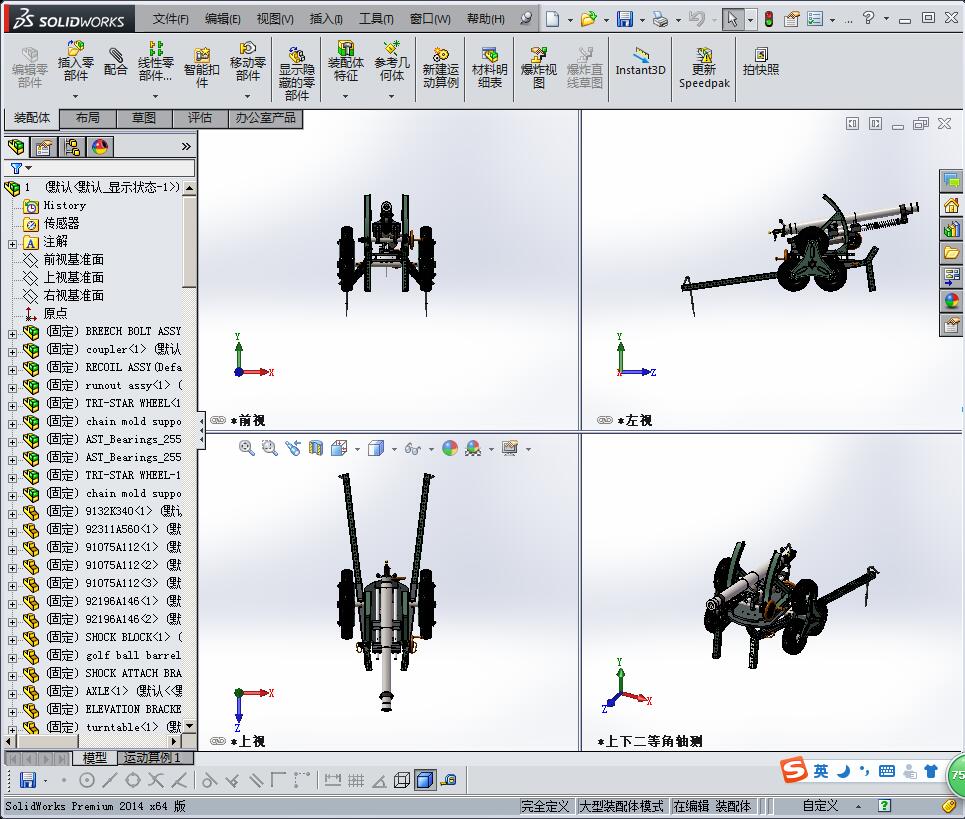Image resolution: width=965 pixels, height=819 pixels.
Task: Open the 视图(V) menu
Action: (x=275, y=19)
